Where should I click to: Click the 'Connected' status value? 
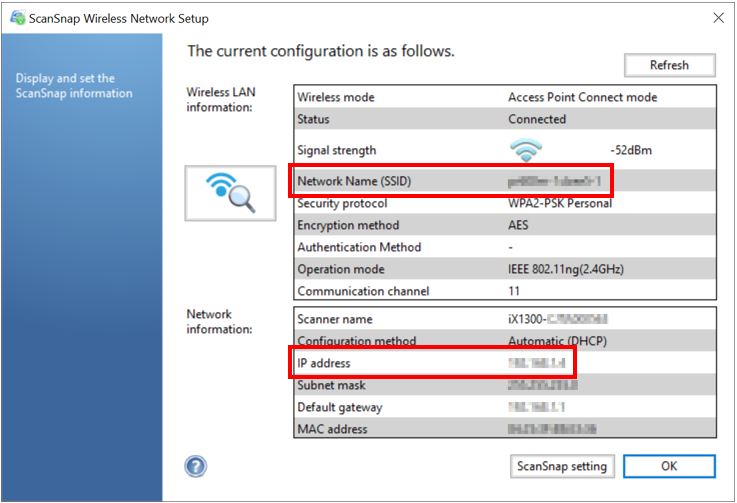537,119
